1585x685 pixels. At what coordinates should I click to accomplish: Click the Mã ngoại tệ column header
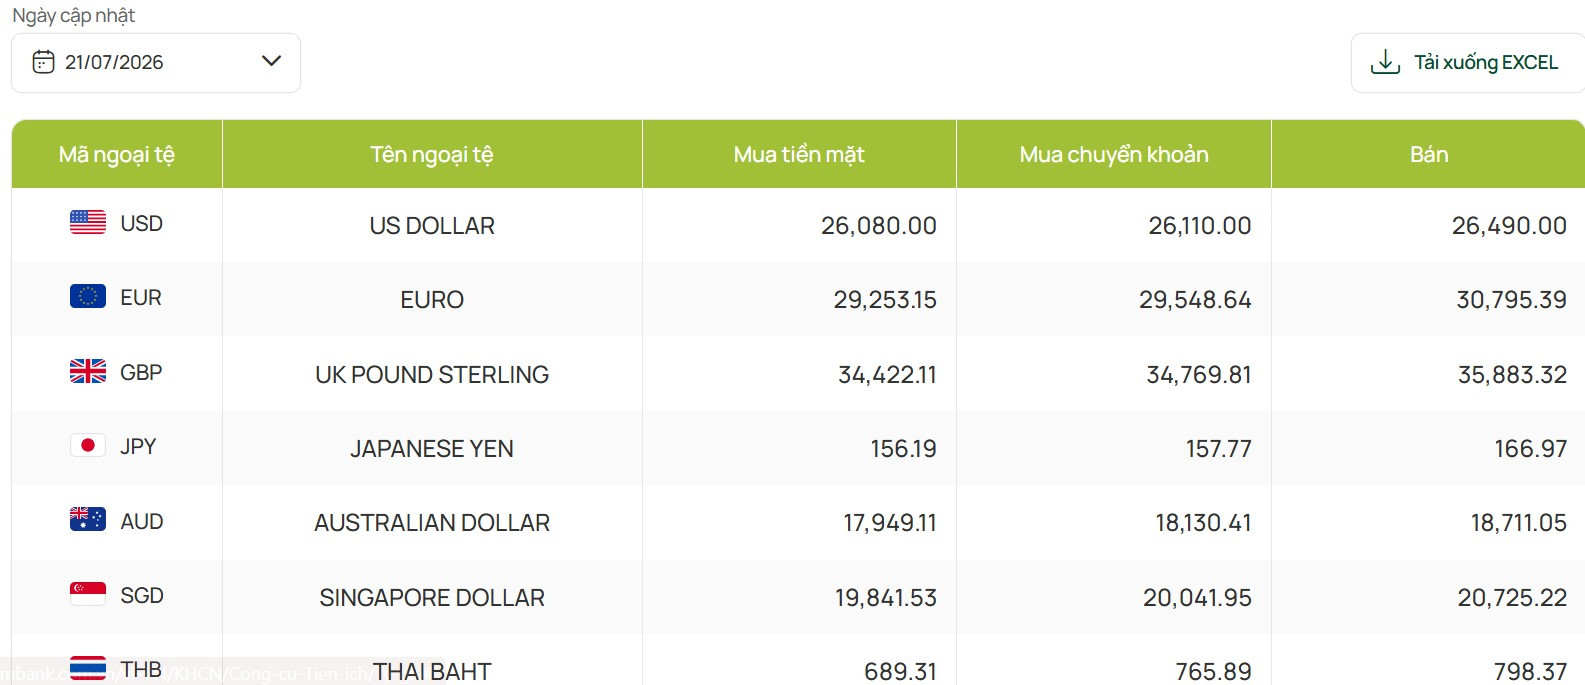(x=117, y=154)
